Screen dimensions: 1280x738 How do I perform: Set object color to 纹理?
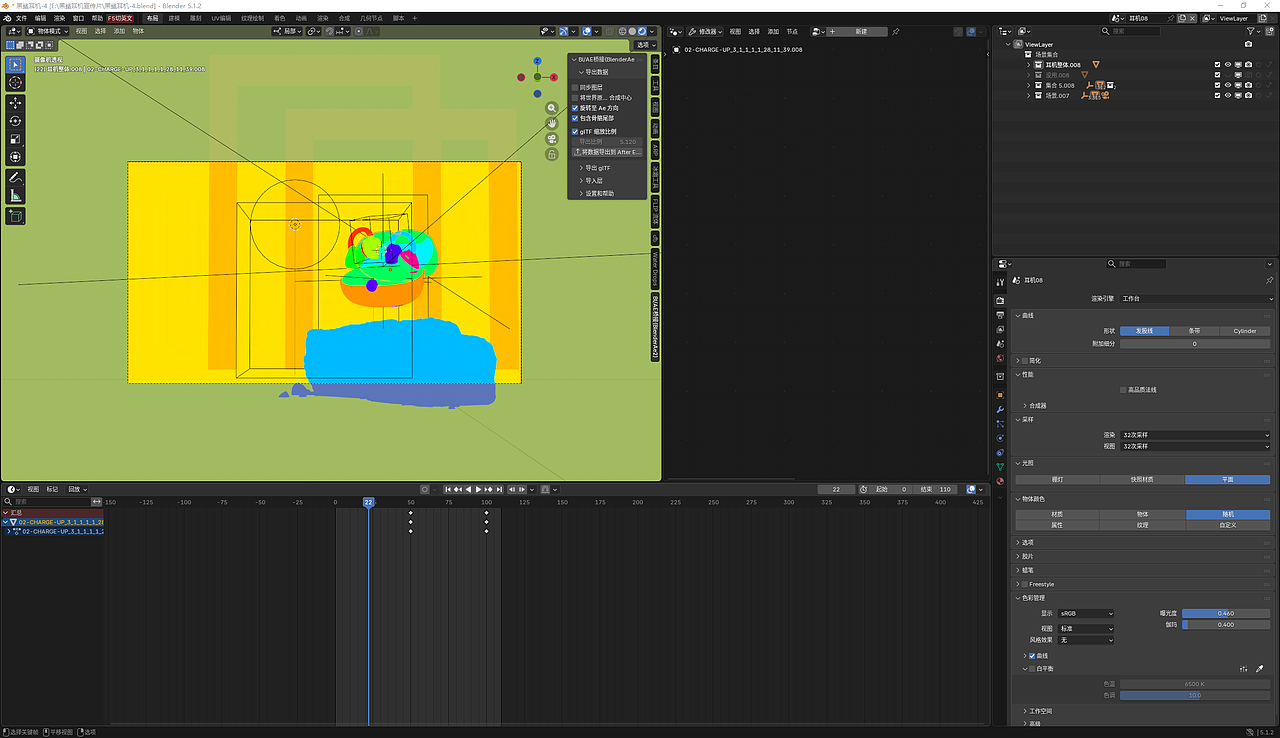click(x=1142, y=525)
